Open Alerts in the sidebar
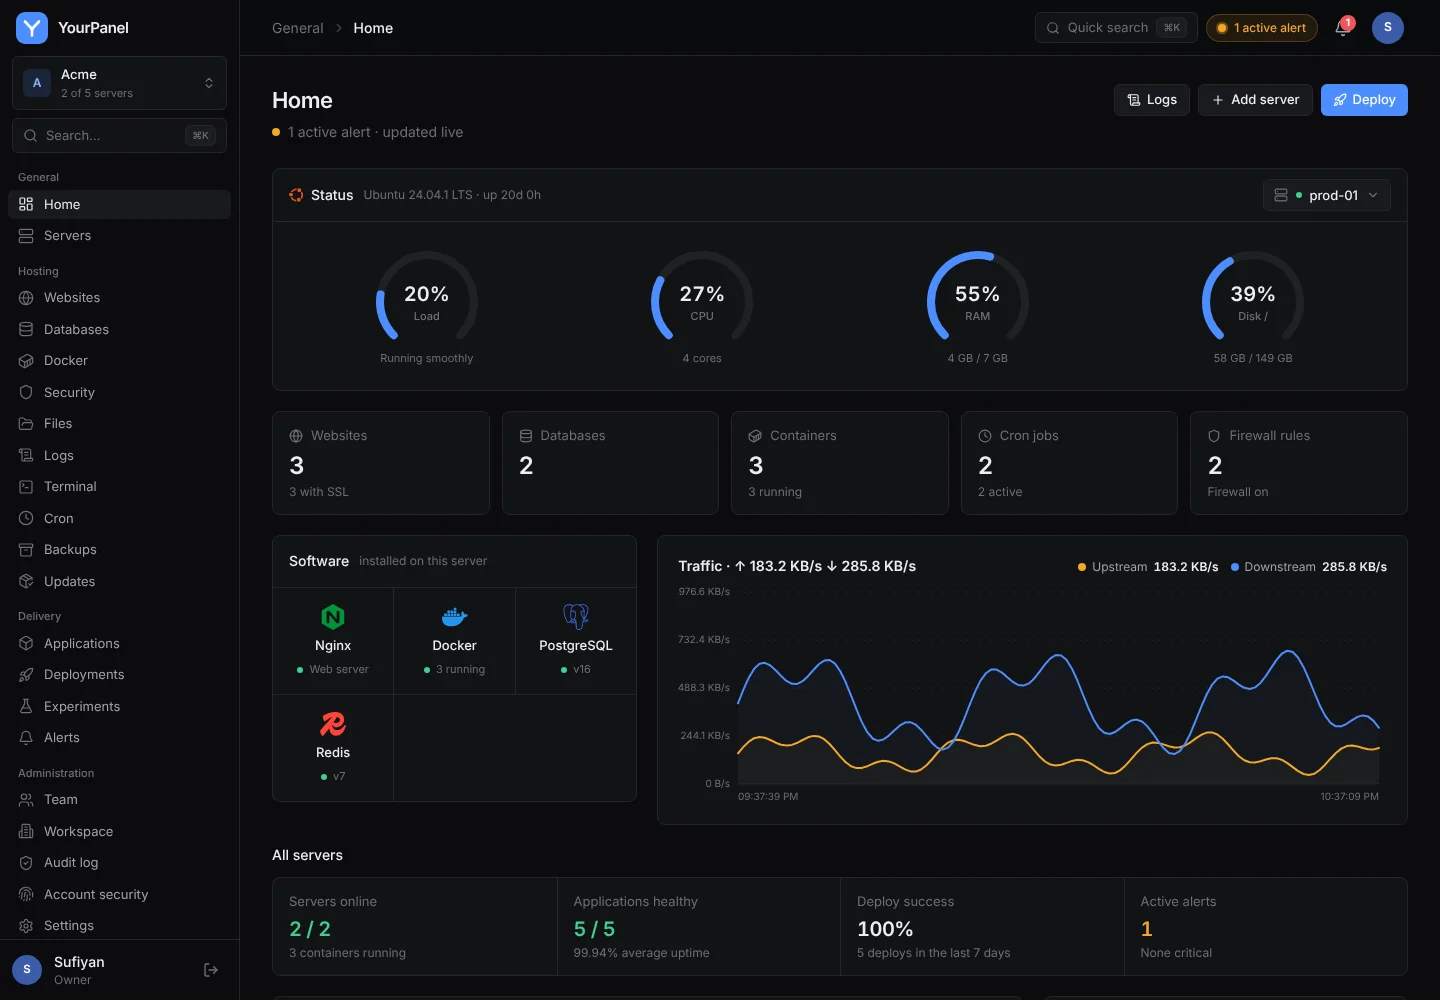This screenshot has height=1000, width=1440. pos(119,738)
